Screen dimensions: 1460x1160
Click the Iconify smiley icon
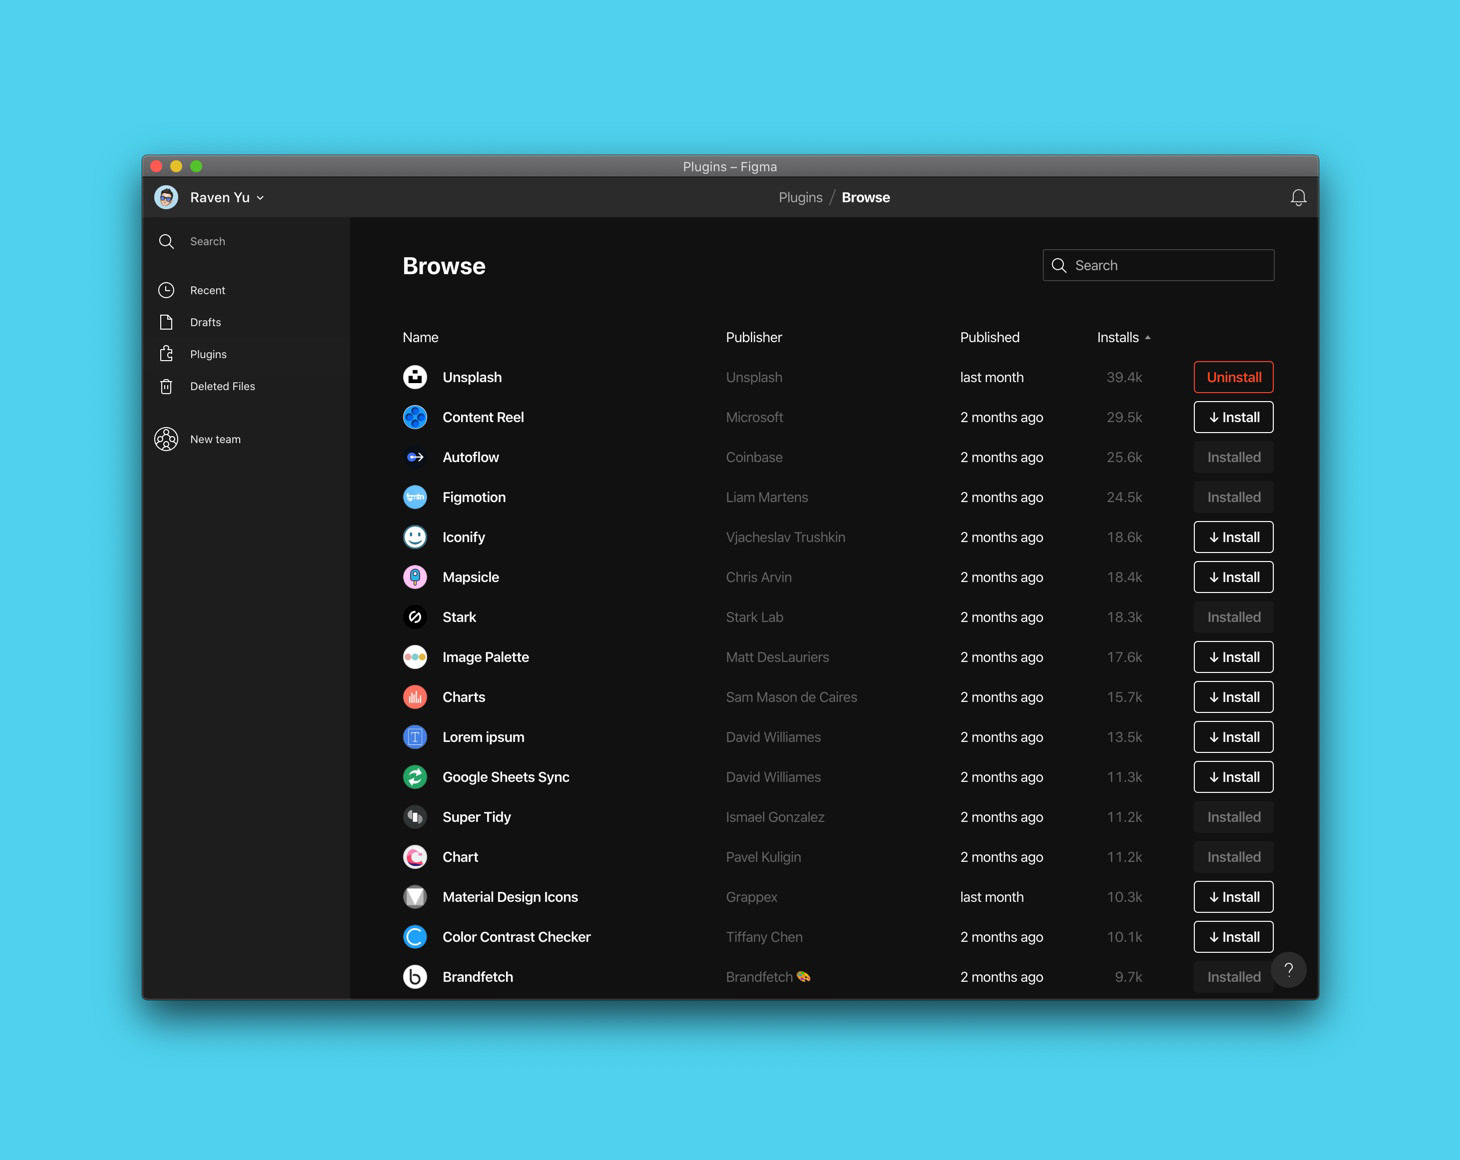point(415,537)
